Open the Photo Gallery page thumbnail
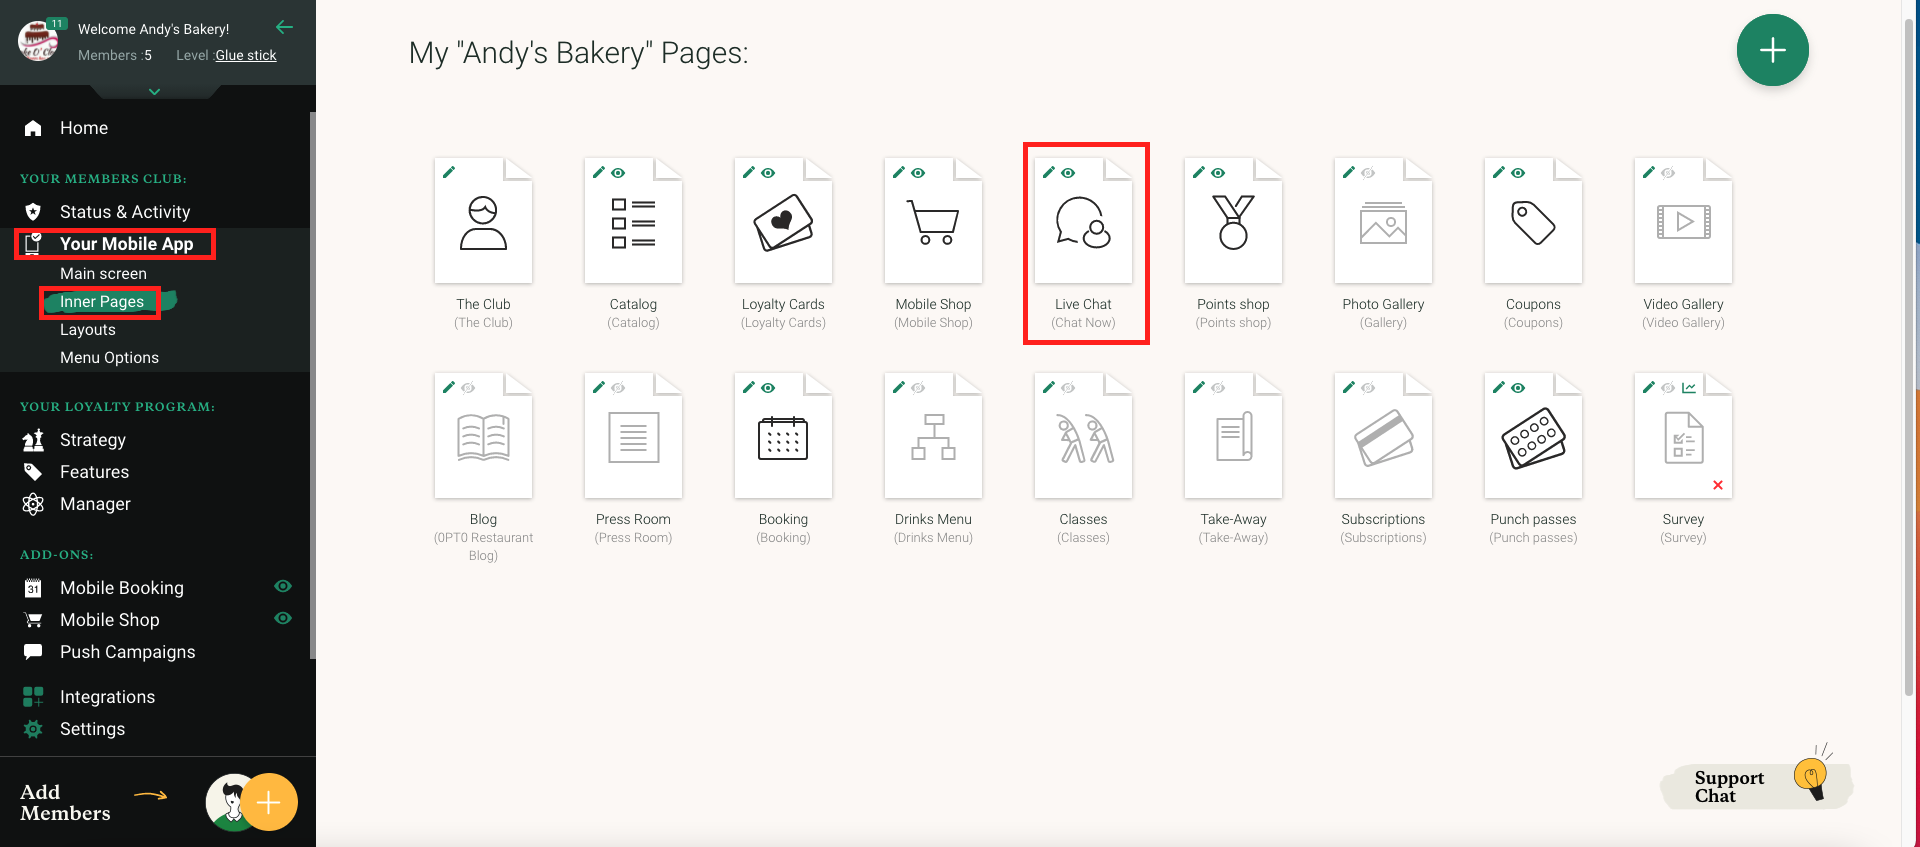The image size is (1920, 847). tap(1383, 221)
